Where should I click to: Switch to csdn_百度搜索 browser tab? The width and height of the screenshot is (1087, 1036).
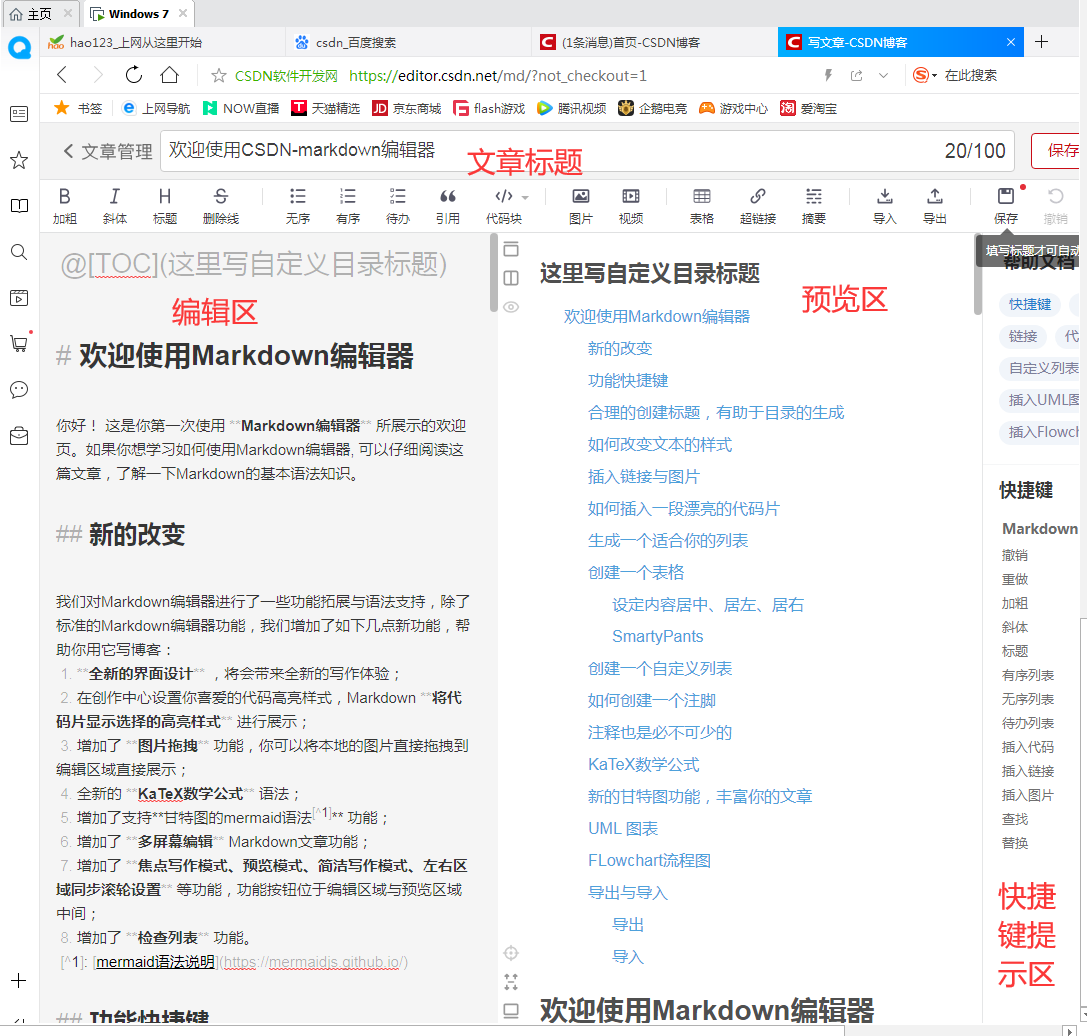pos(408,42)
